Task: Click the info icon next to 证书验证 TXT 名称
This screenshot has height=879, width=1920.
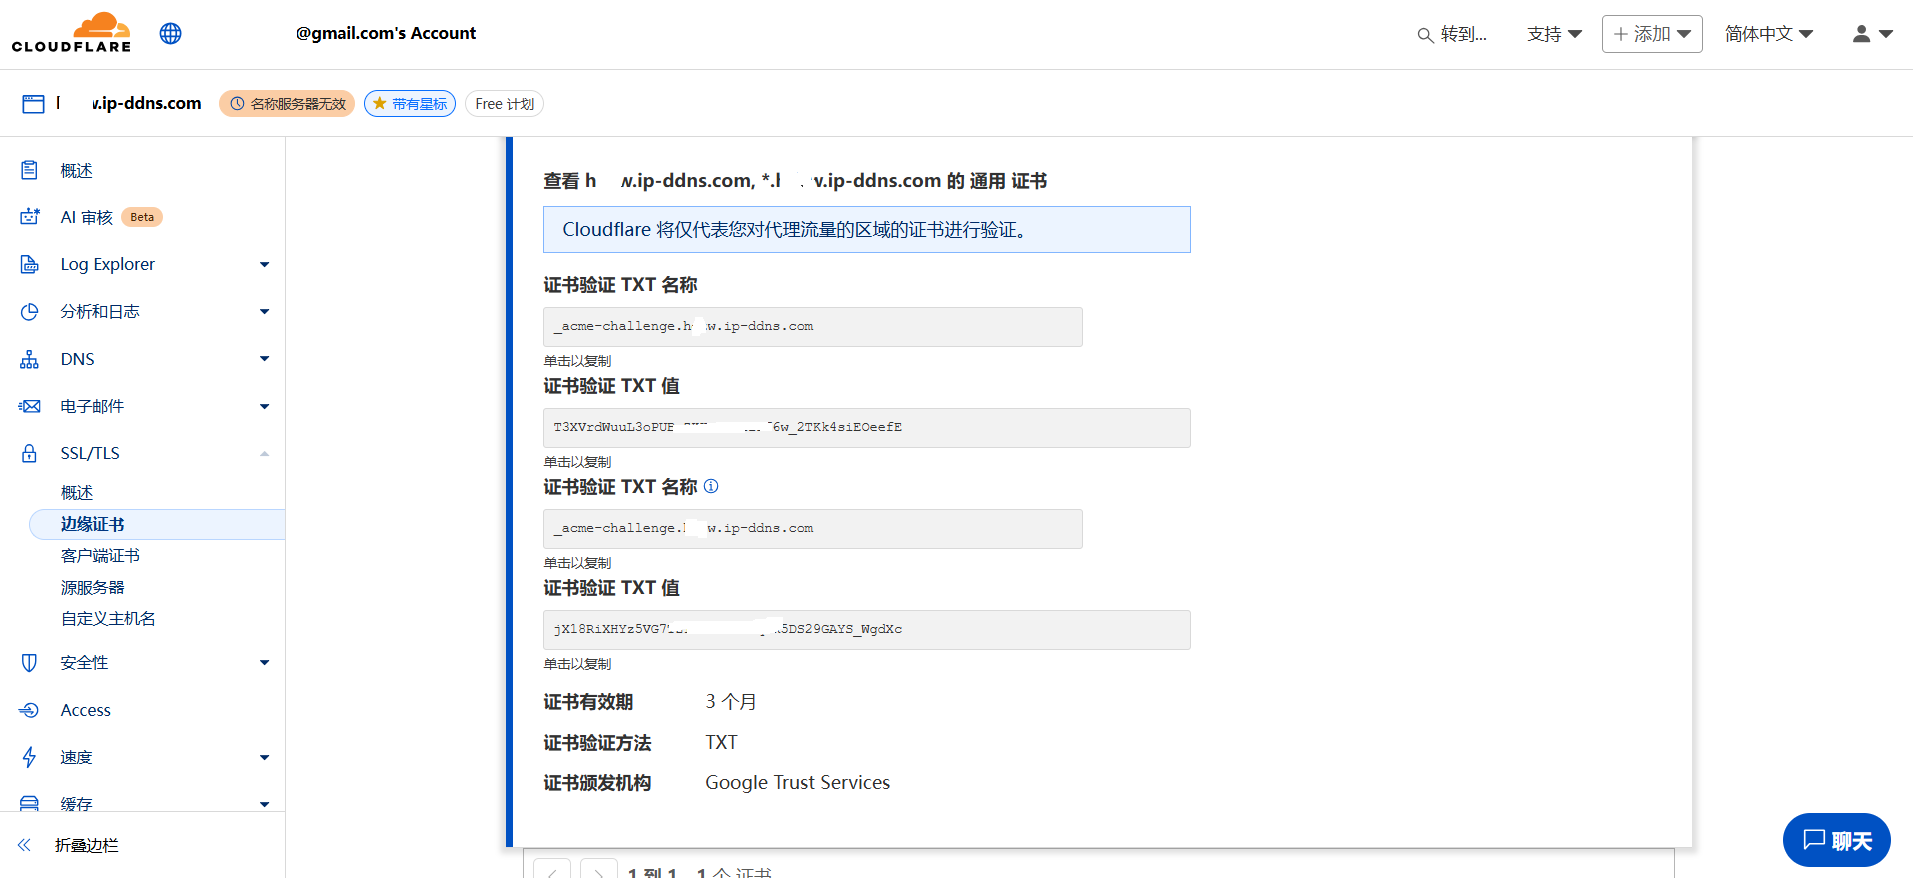Action: coord(711,487)
